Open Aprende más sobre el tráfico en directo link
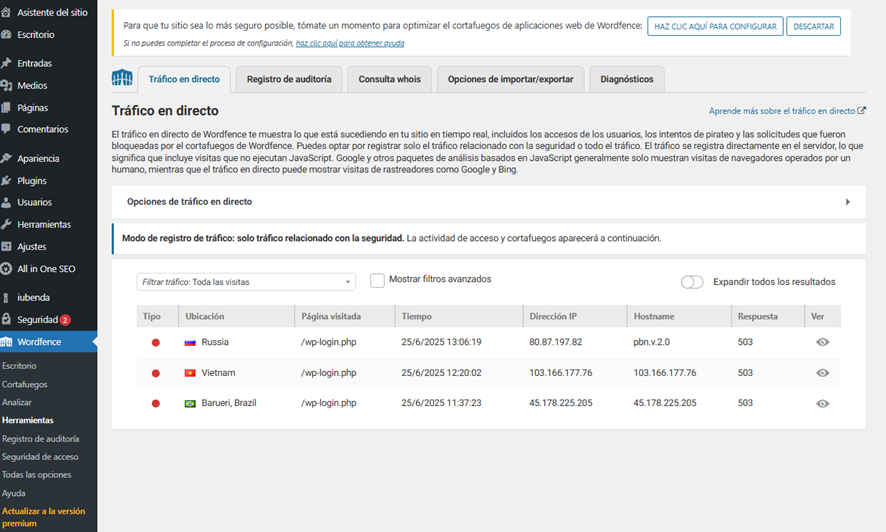 click(782, 111)
